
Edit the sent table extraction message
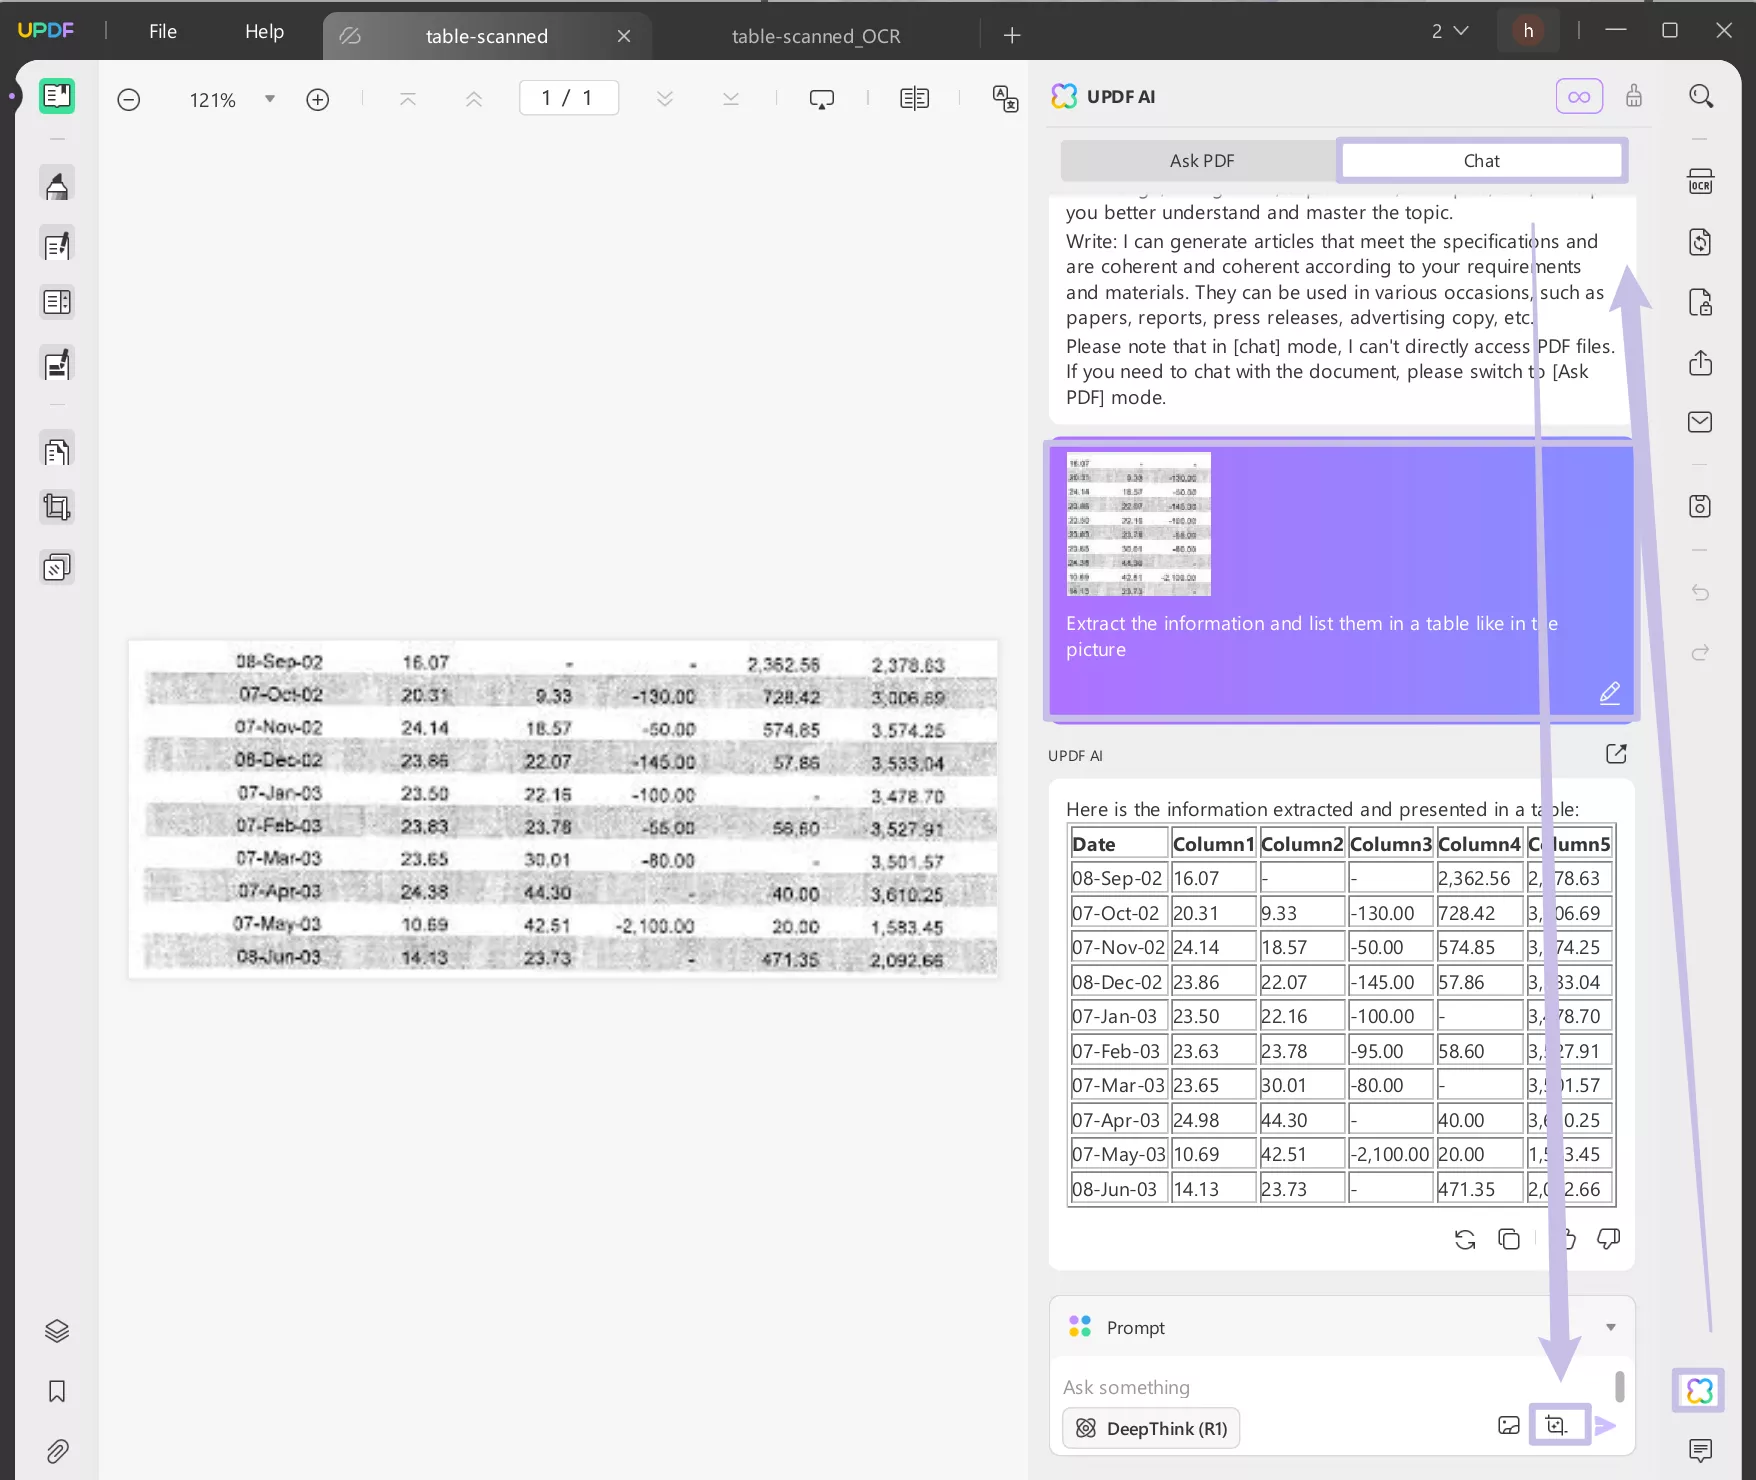1610,693
